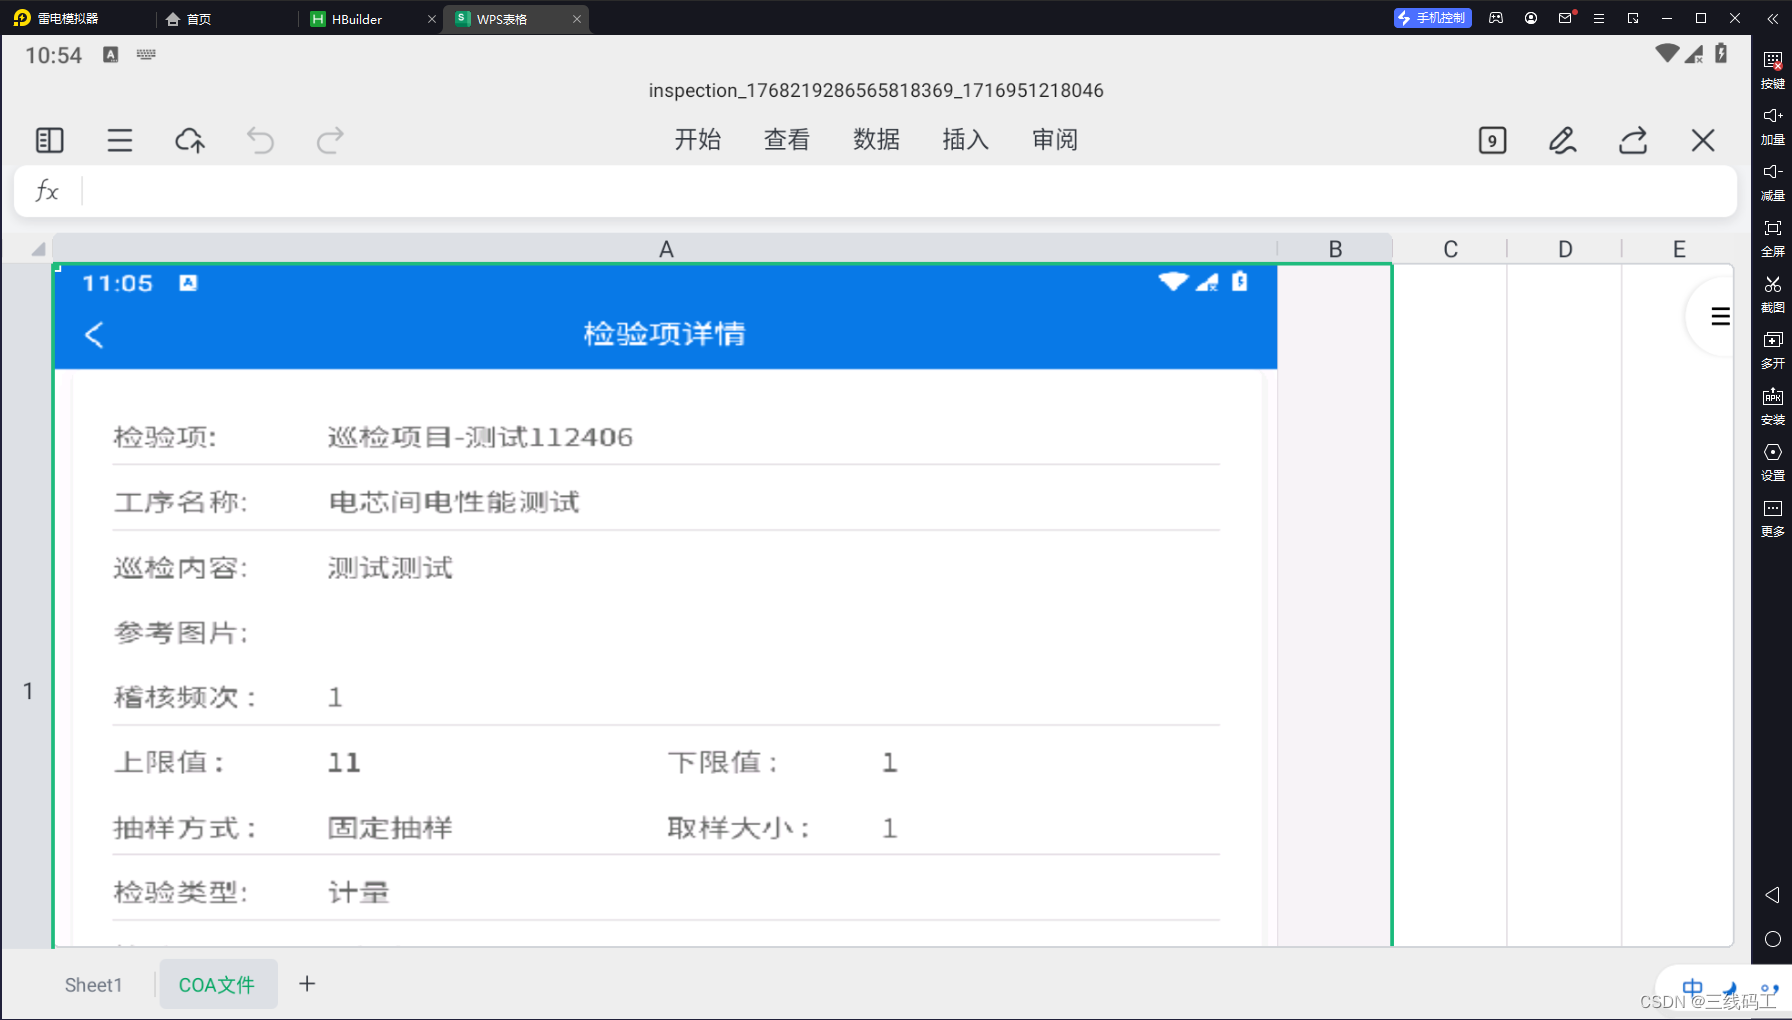The width and height of the screenshot is (1792, 1020).
Task: Open the numeric keyboard icon labeled 9
Action: (1492, 140)
